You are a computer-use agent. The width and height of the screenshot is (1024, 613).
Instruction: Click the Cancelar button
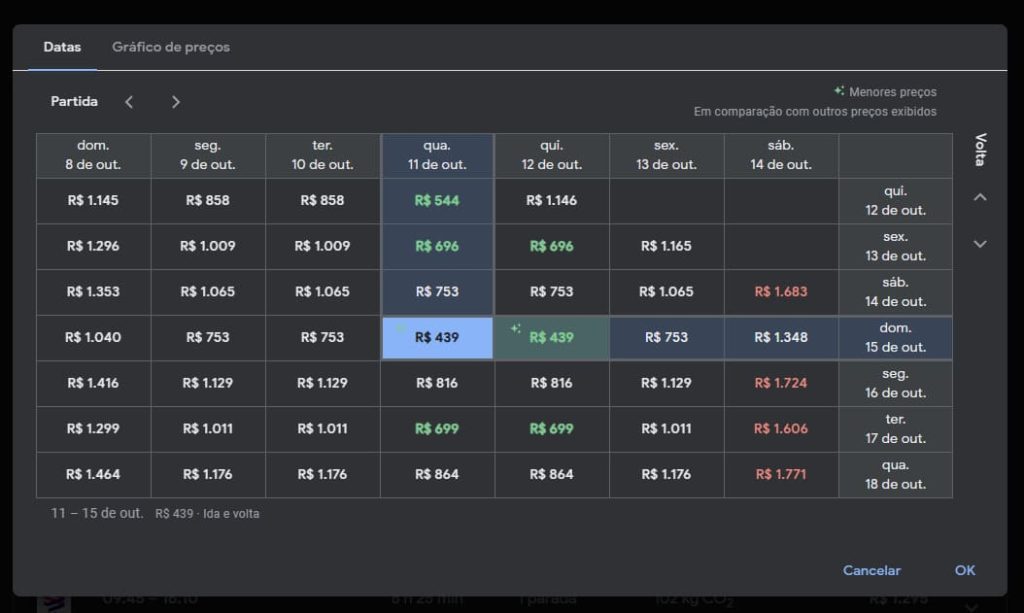click(871, 571)
